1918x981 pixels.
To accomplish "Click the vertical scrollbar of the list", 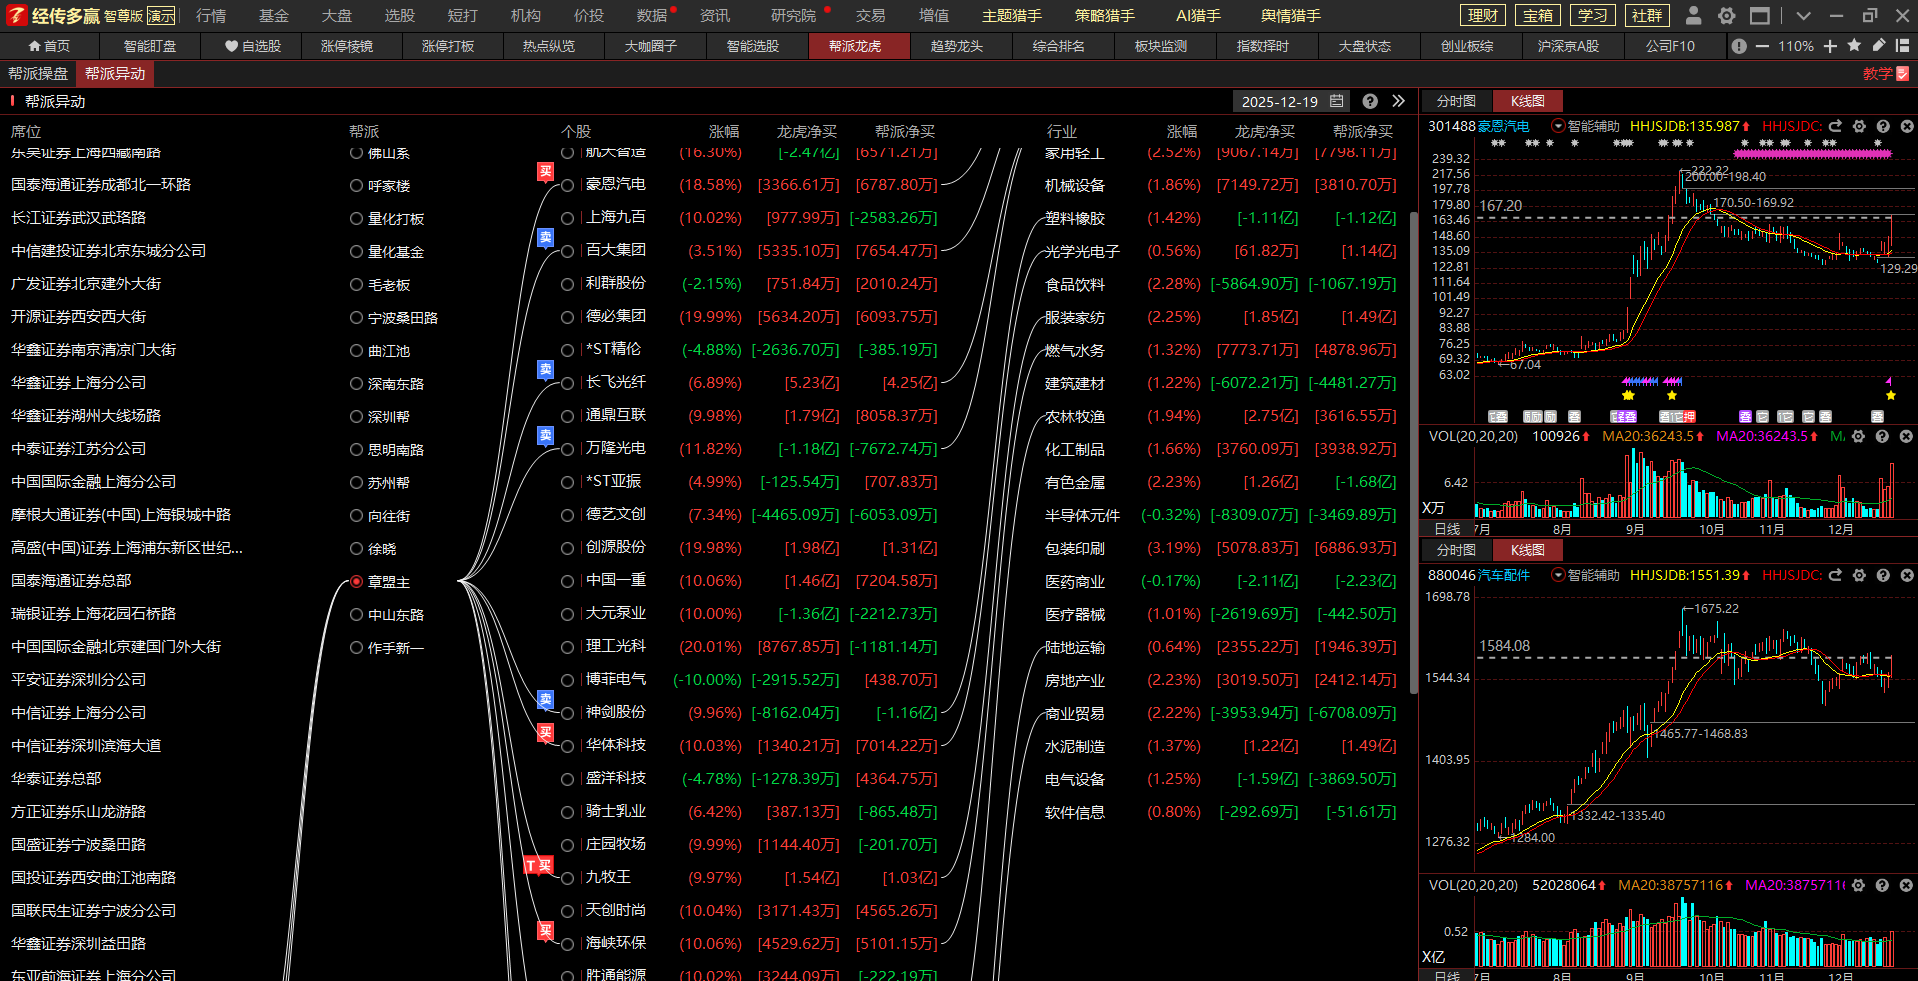I will pyautogui.click(x=1412, y=450).
